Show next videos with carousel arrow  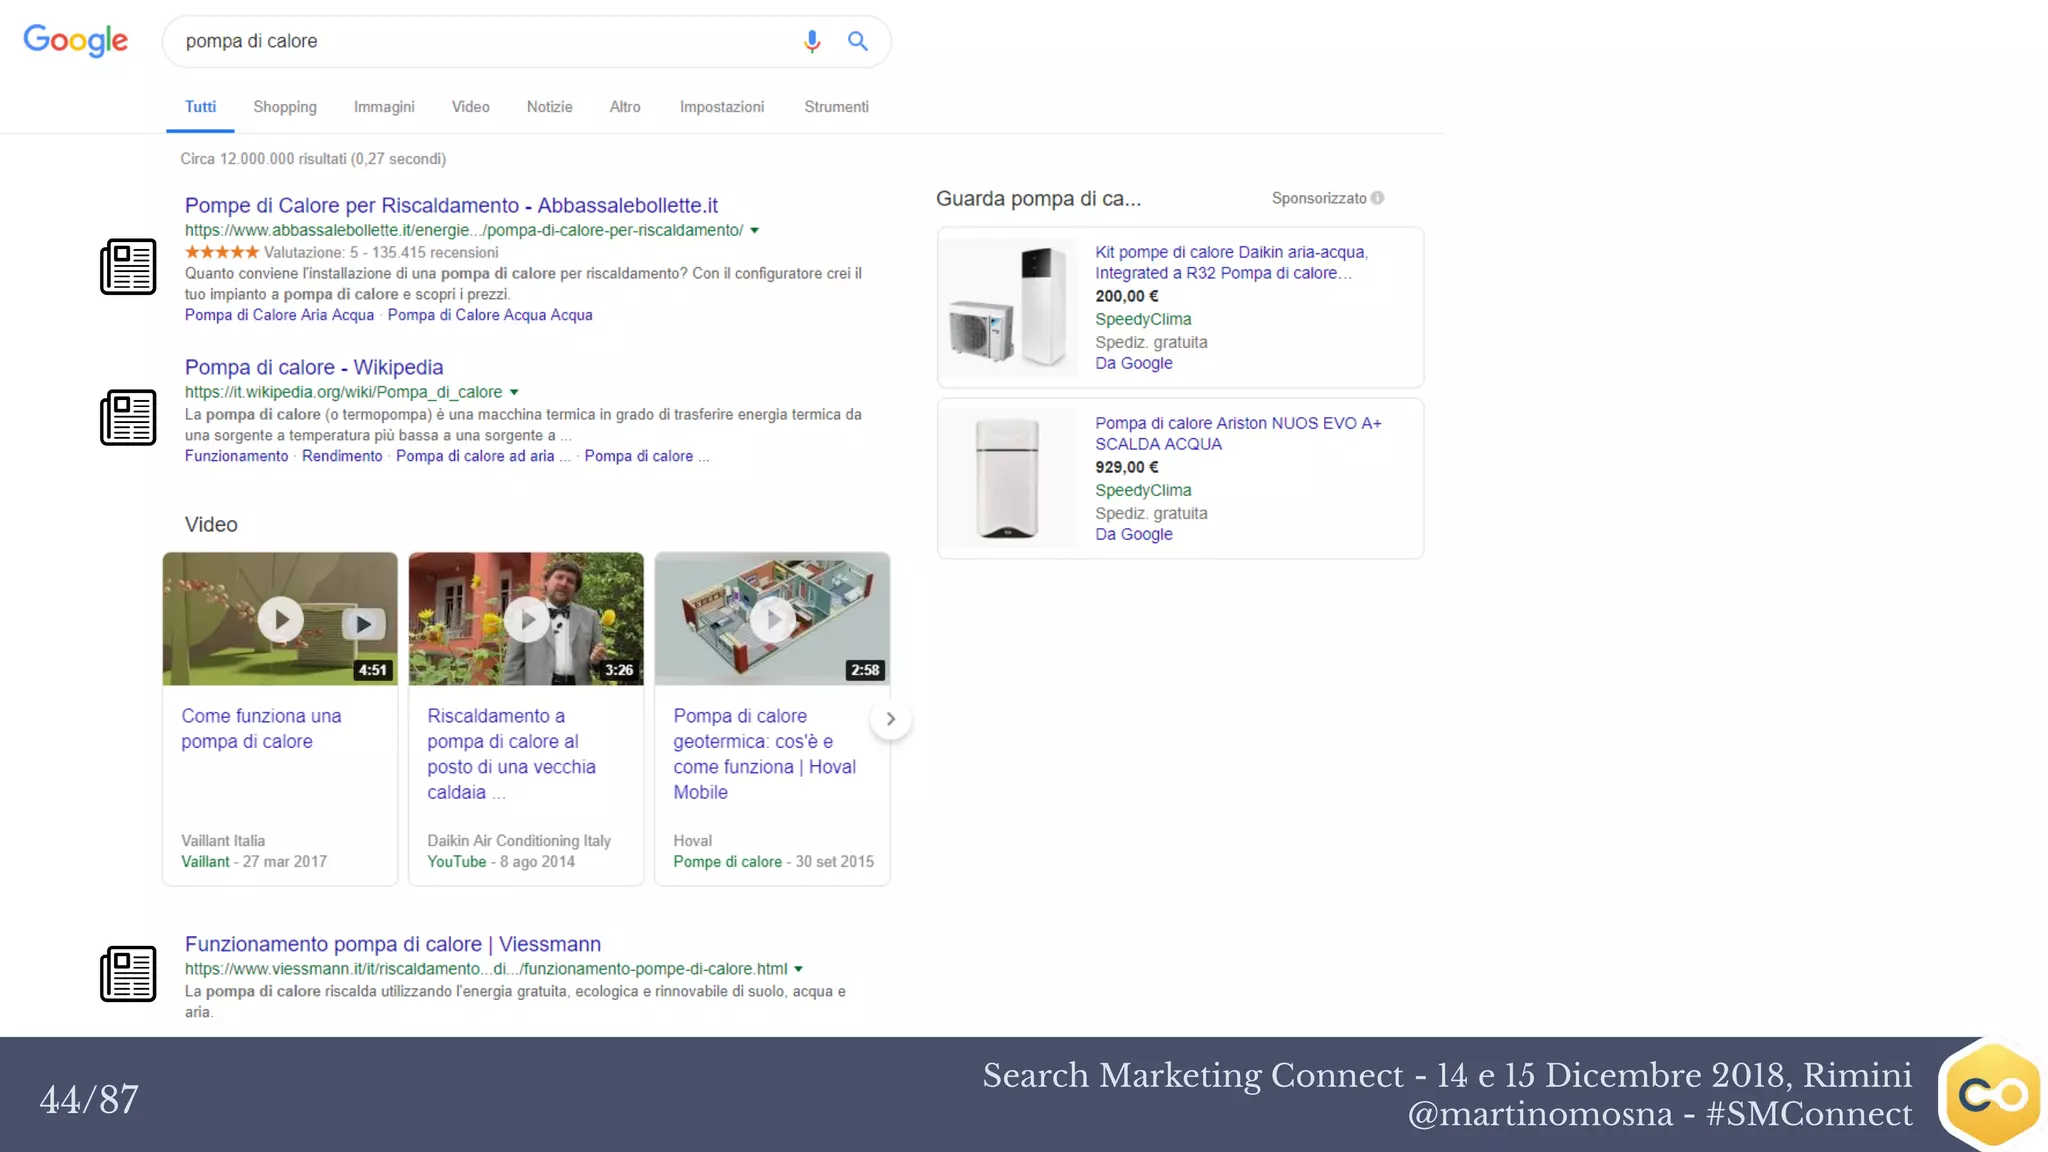click(890, 719)
